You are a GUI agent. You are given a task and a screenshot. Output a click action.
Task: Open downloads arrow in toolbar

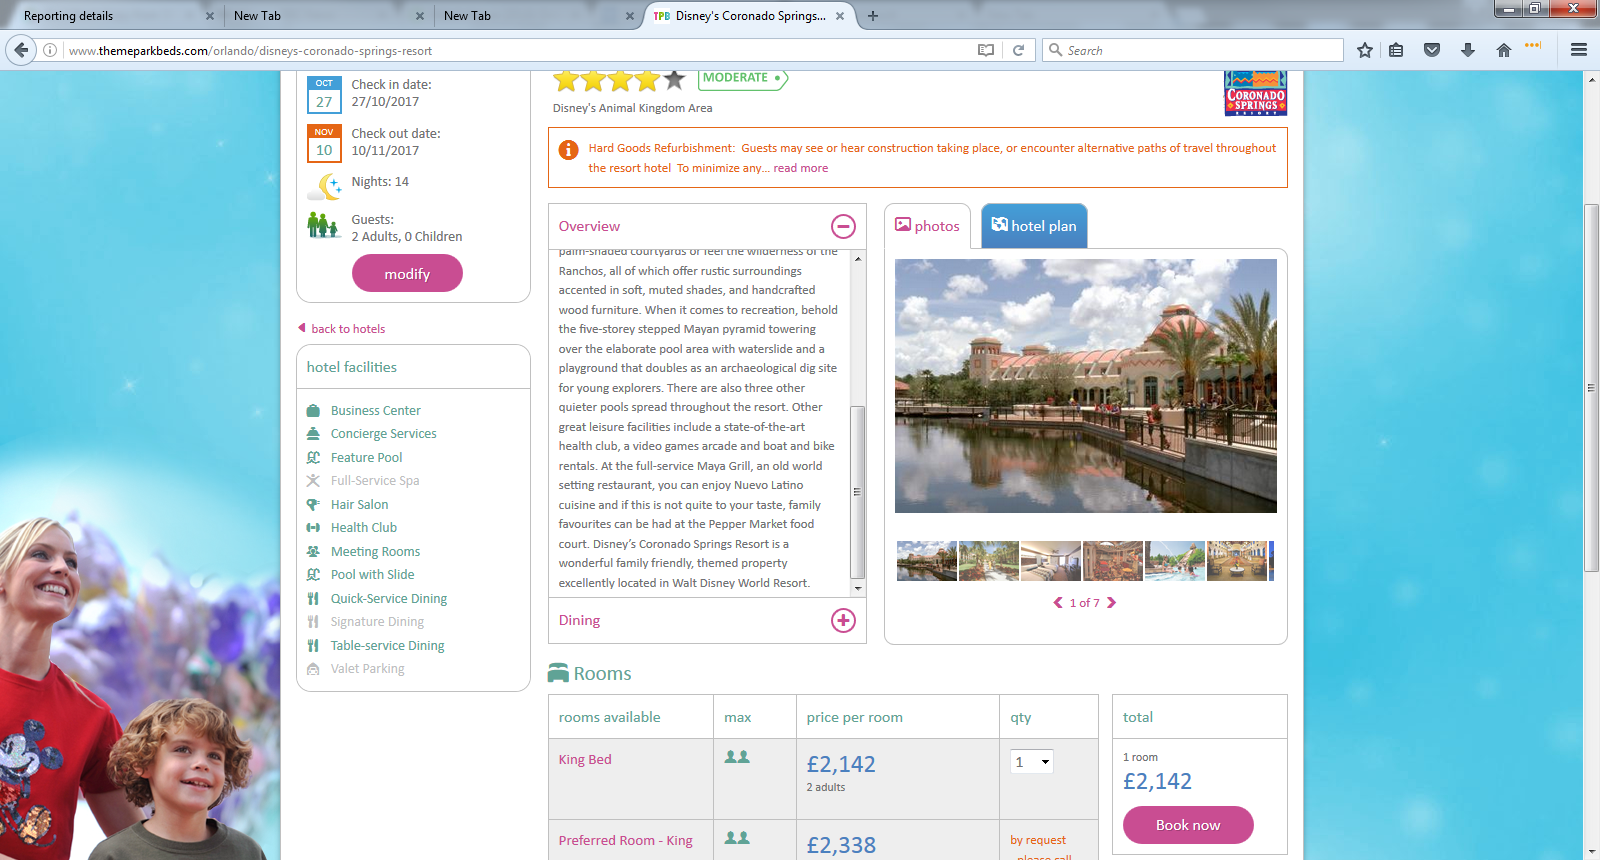1468,50
